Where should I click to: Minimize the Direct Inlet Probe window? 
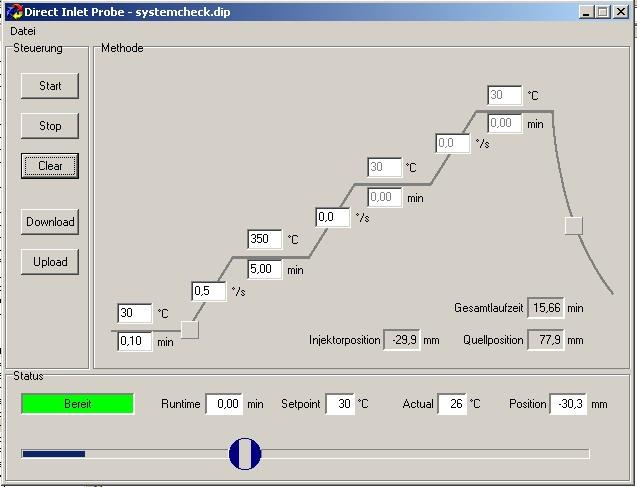pyautogui.click(x=587, y=12)
